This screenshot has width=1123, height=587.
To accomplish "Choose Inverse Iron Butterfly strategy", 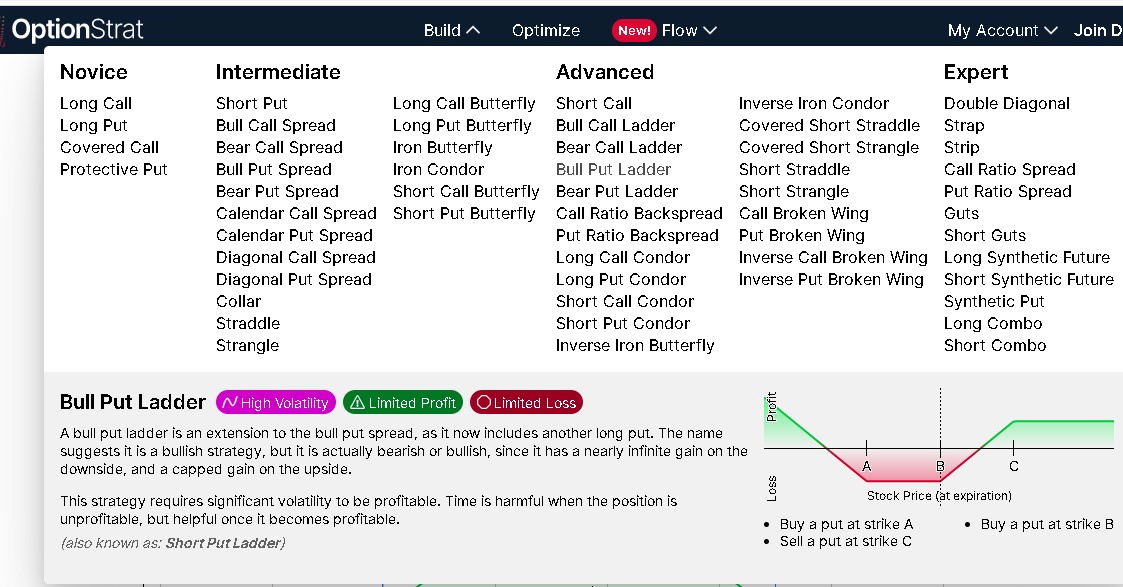I will pyautogui.click(x=635, y=345).
